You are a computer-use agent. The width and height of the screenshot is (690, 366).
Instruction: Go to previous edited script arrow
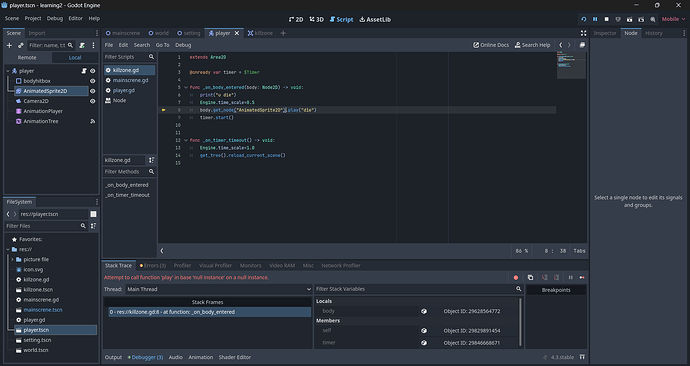tap(561, 45)
